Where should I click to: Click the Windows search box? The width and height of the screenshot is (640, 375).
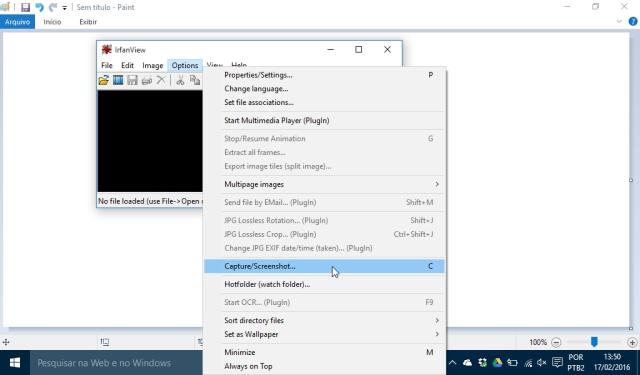(116, 363)
